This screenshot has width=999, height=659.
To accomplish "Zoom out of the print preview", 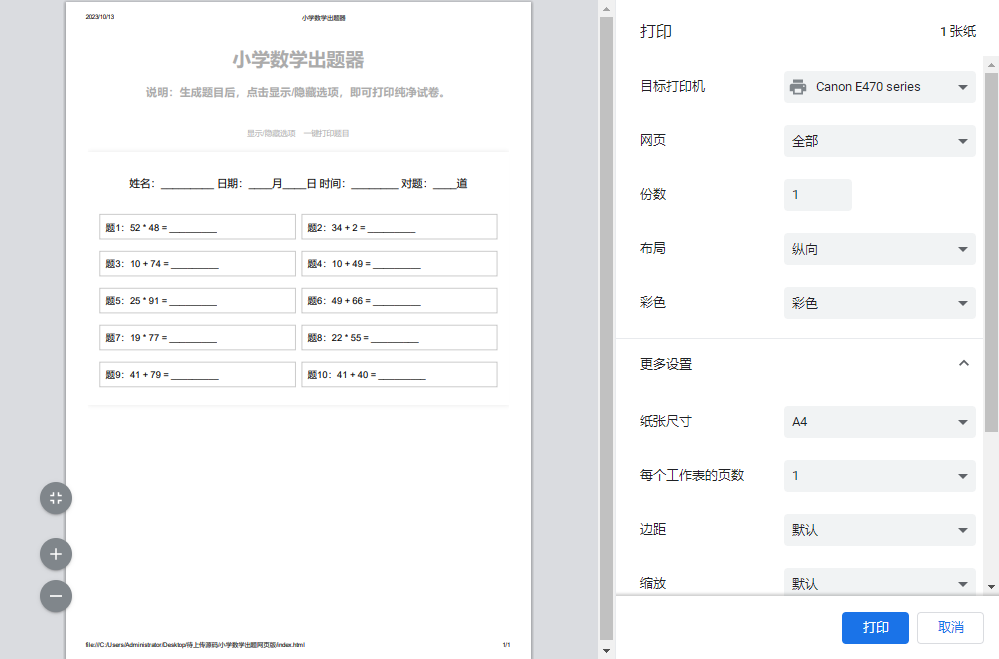I will pyautogui.click(x=55, y=596).
